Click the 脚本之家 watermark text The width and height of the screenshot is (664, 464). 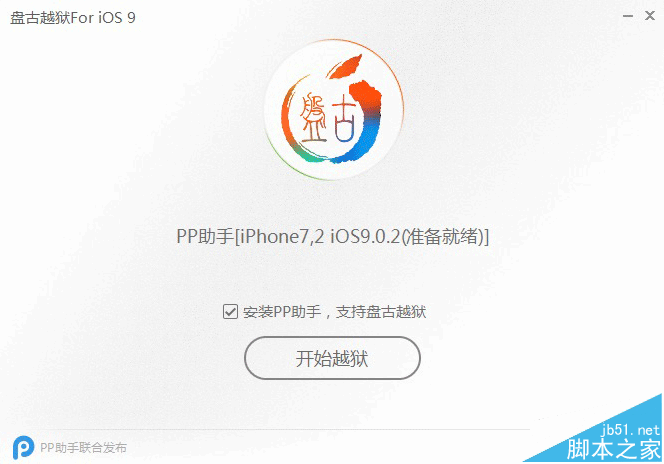click(x=614, y=449)
